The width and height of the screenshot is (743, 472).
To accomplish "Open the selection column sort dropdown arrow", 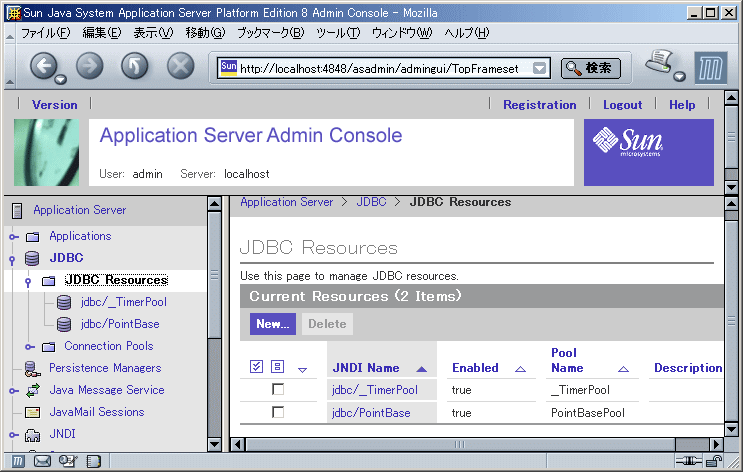I will (x=302, y=370).
